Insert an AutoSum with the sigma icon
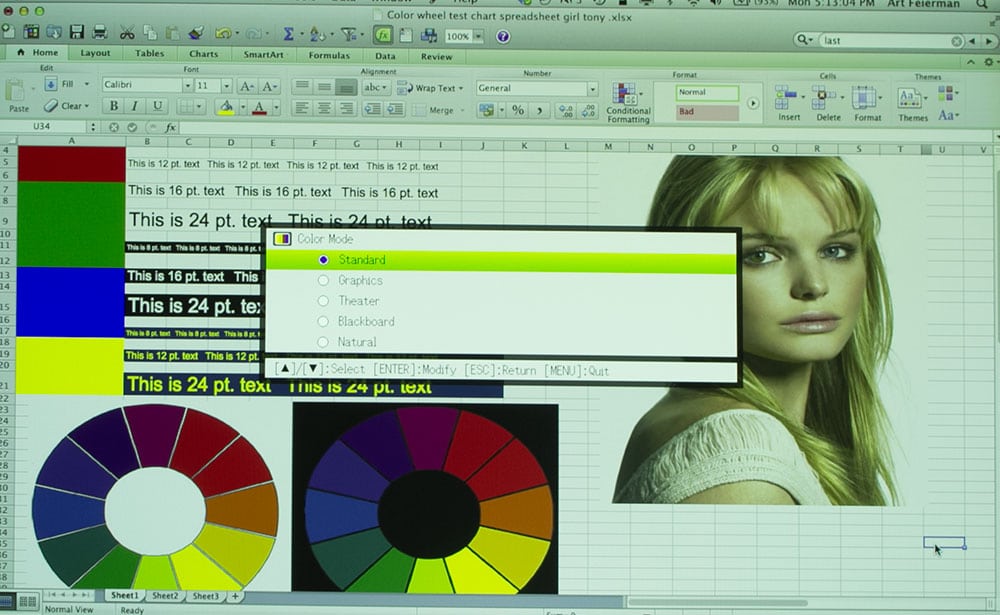 [288, 34]
